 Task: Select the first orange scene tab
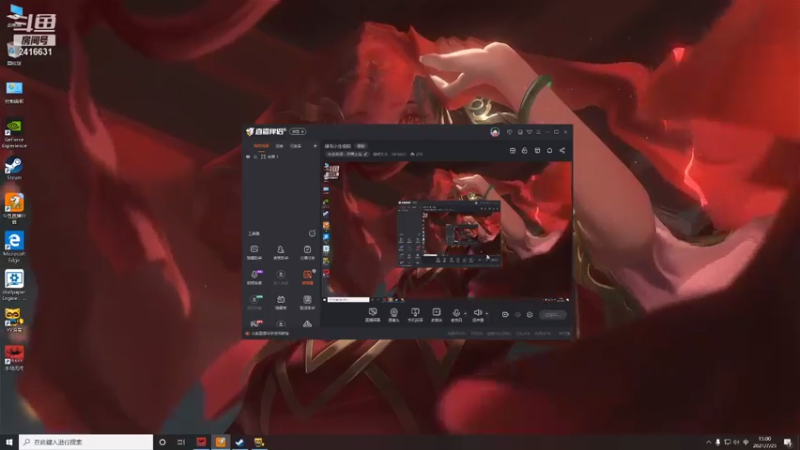coord(261,146)
